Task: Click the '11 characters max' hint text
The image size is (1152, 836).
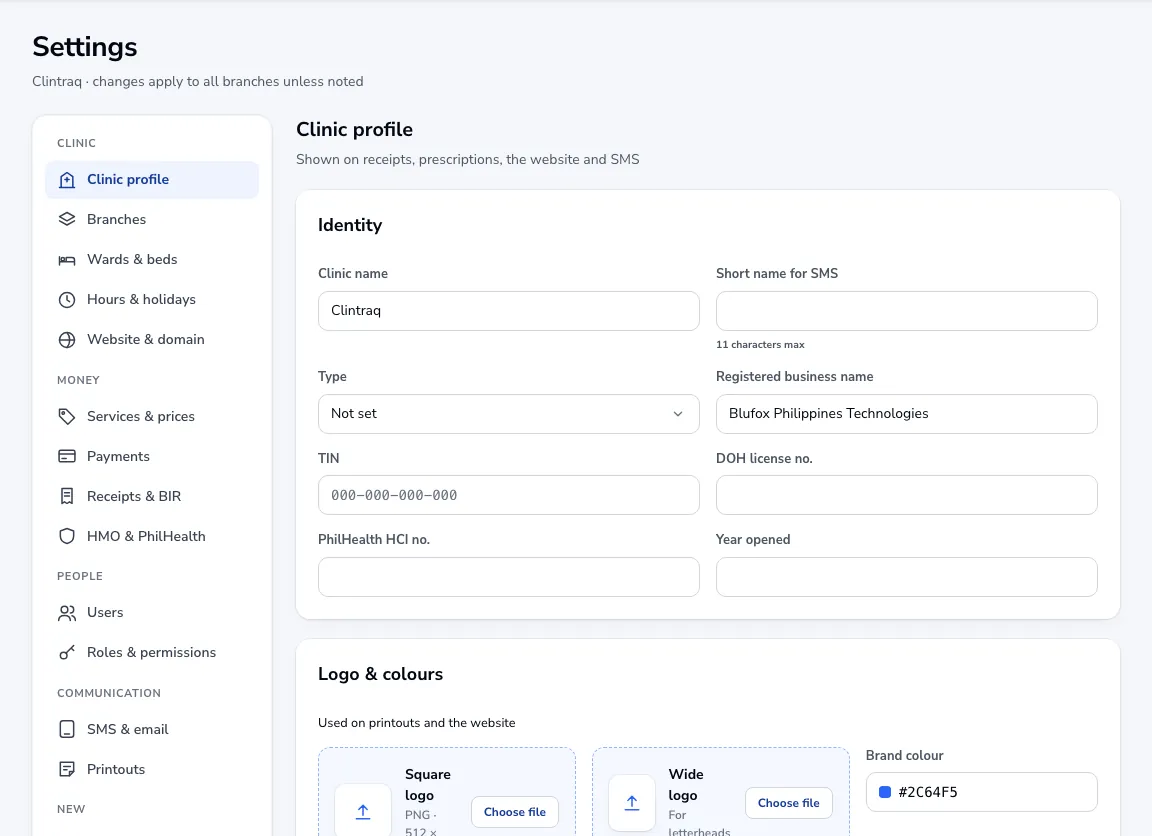Action: [760, 345]
